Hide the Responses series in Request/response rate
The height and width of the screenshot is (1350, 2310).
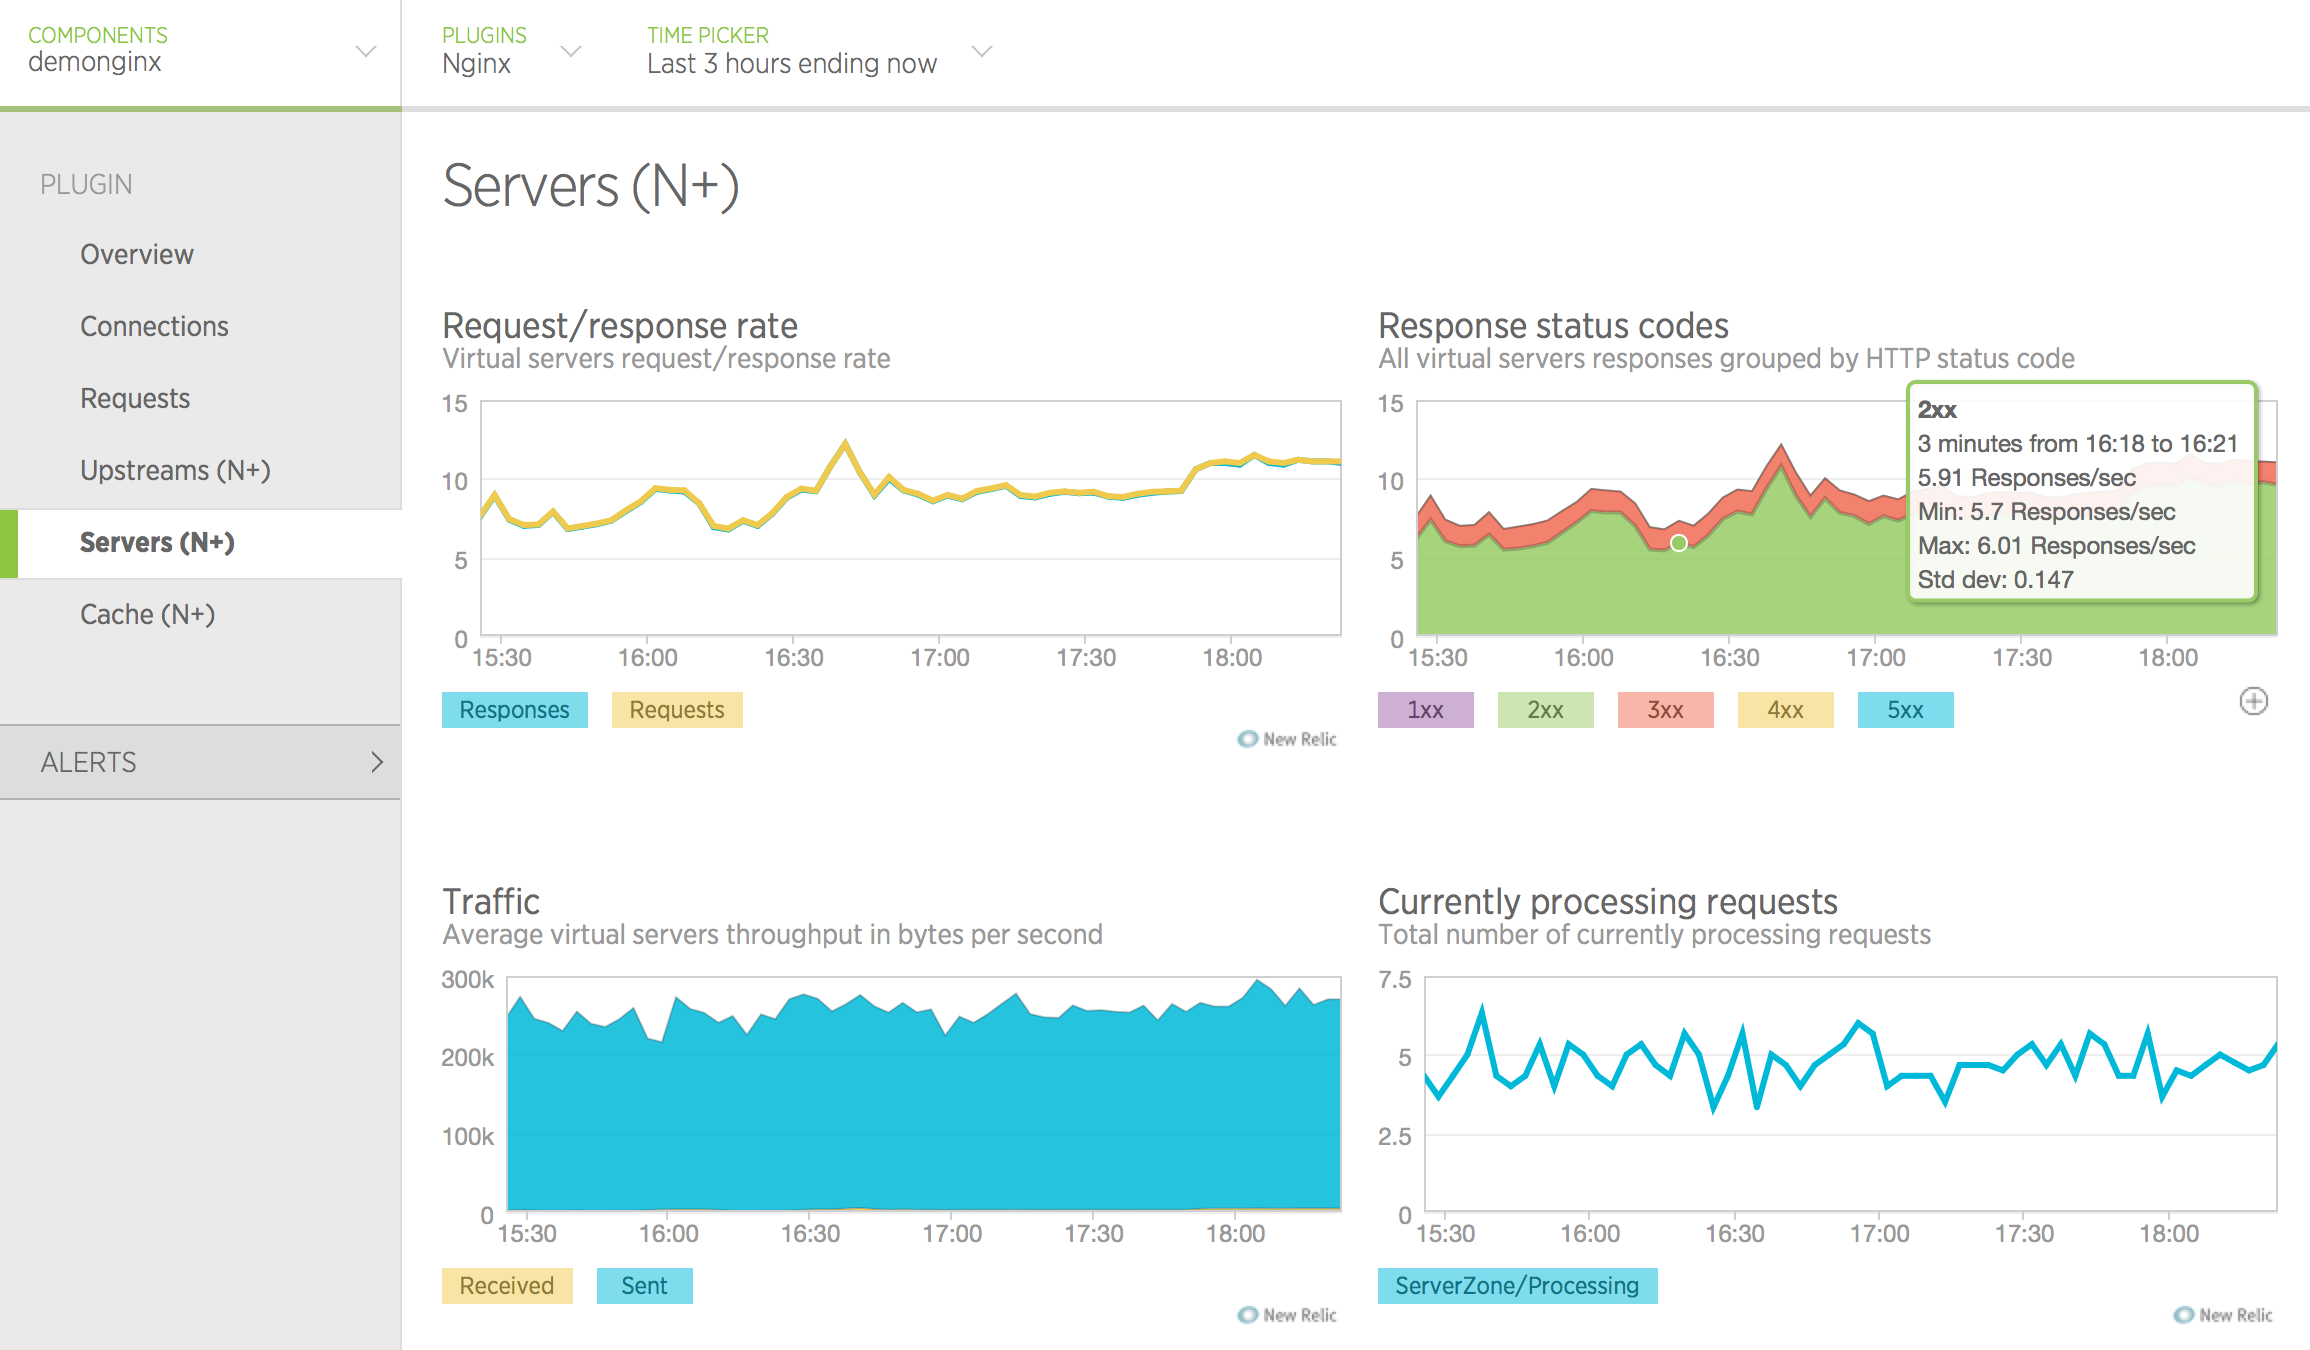point(514,709)
